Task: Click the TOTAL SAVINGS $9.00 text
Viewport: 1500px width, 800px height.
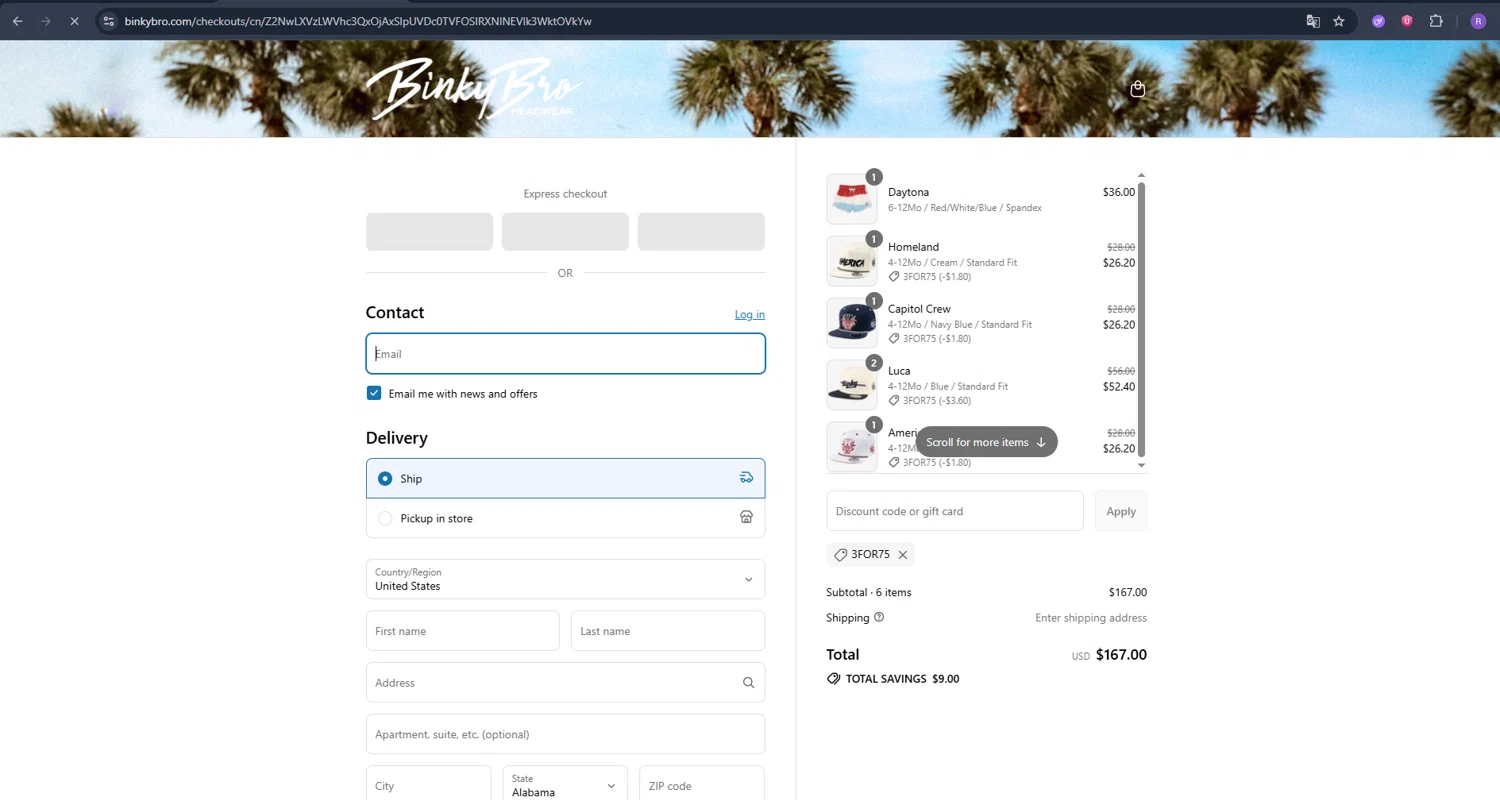Action: (902, 679)
